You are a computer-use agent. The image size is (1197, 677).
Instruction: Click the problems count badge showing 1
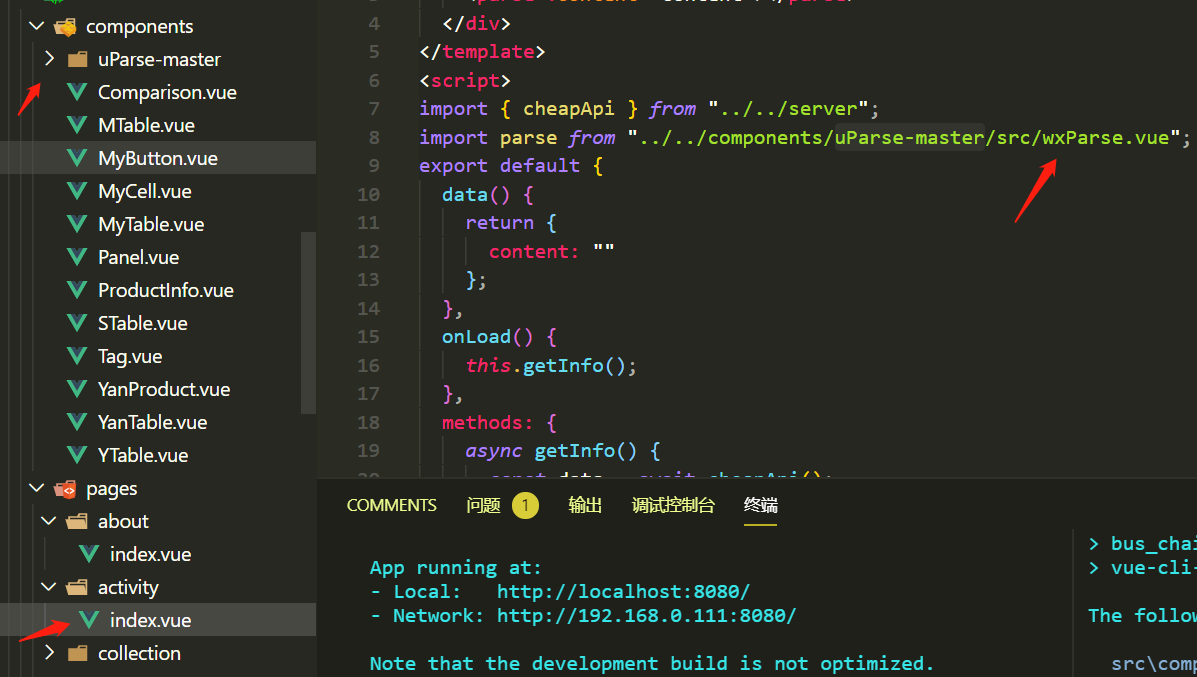tap(525, 505)
